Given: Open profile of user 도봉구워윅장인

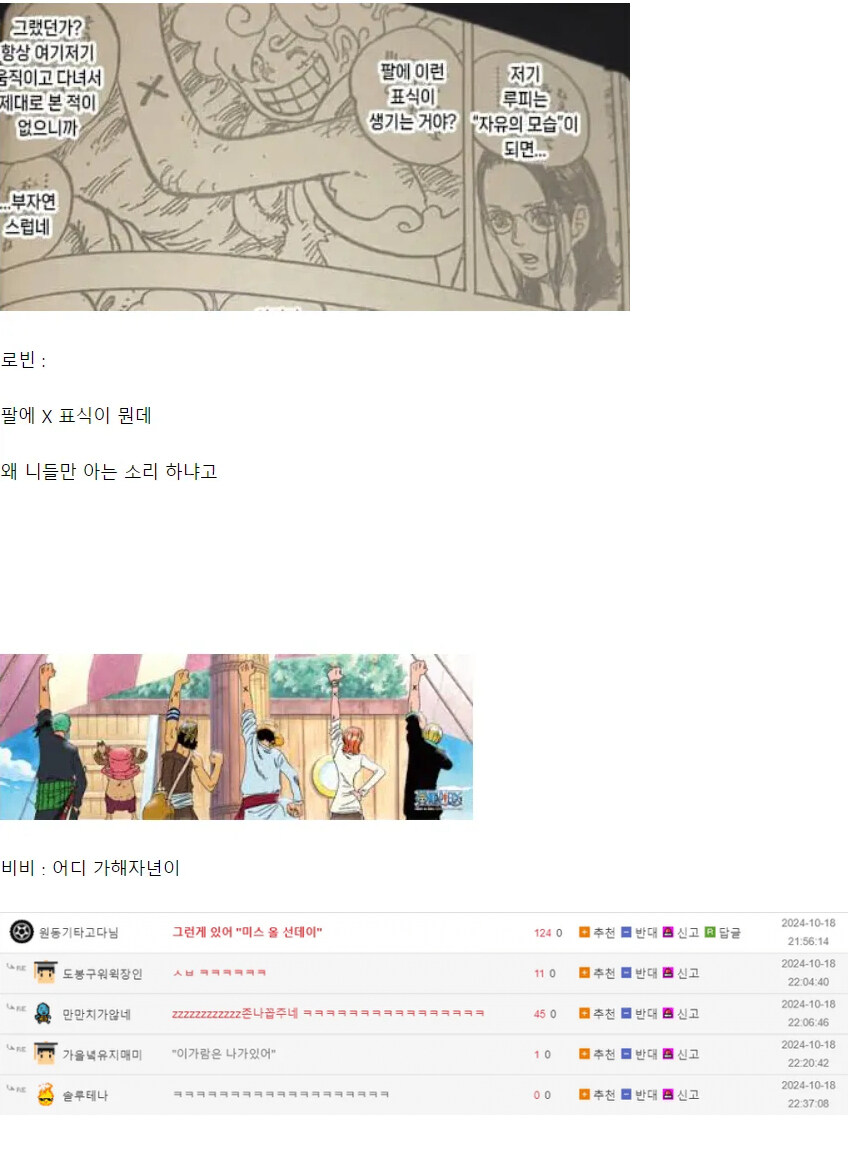Looking at the screenshot, I should [x=102, y=974].
